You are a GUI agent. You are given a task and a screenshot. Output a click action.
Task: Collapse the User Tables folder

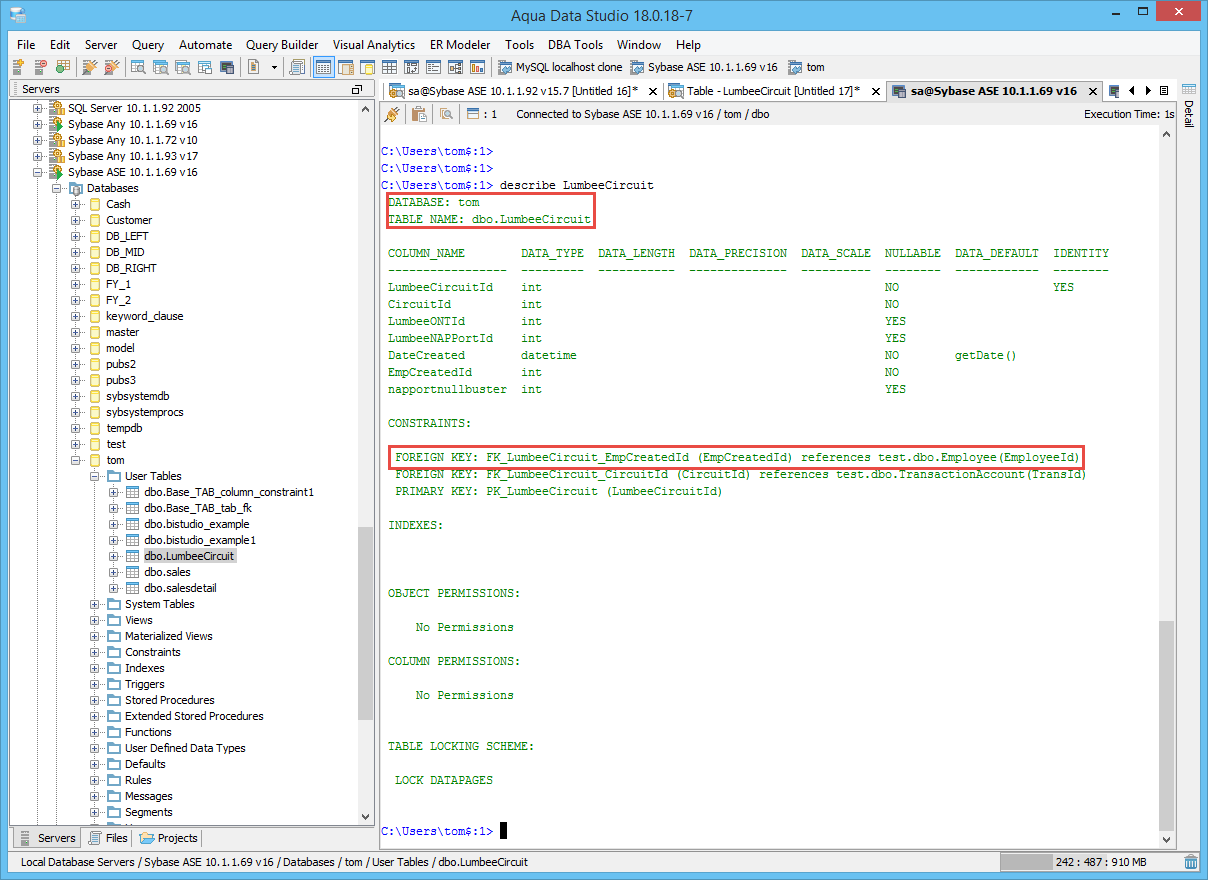click(95, 476)
